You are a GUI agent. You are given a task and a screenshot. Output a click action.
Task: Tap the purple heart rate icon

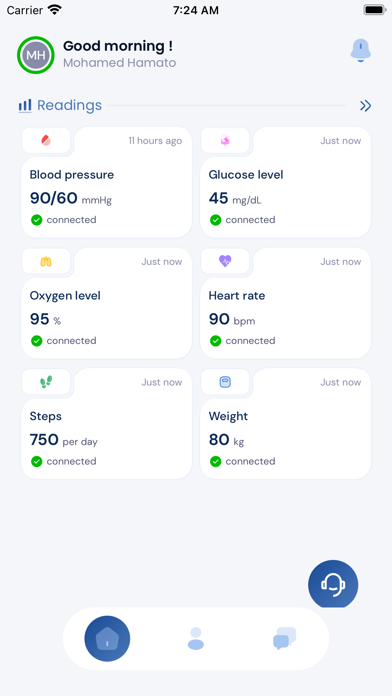[225, 261]
